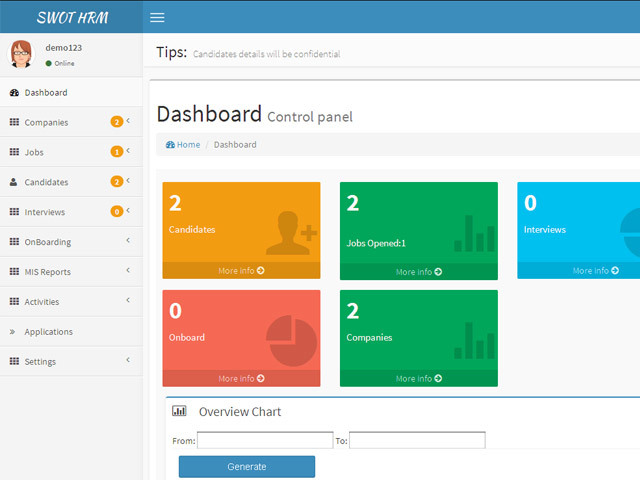The image size is (640, 480).
Task: Click the Candidates badge showing 2
Action: (x=117, y=181)
